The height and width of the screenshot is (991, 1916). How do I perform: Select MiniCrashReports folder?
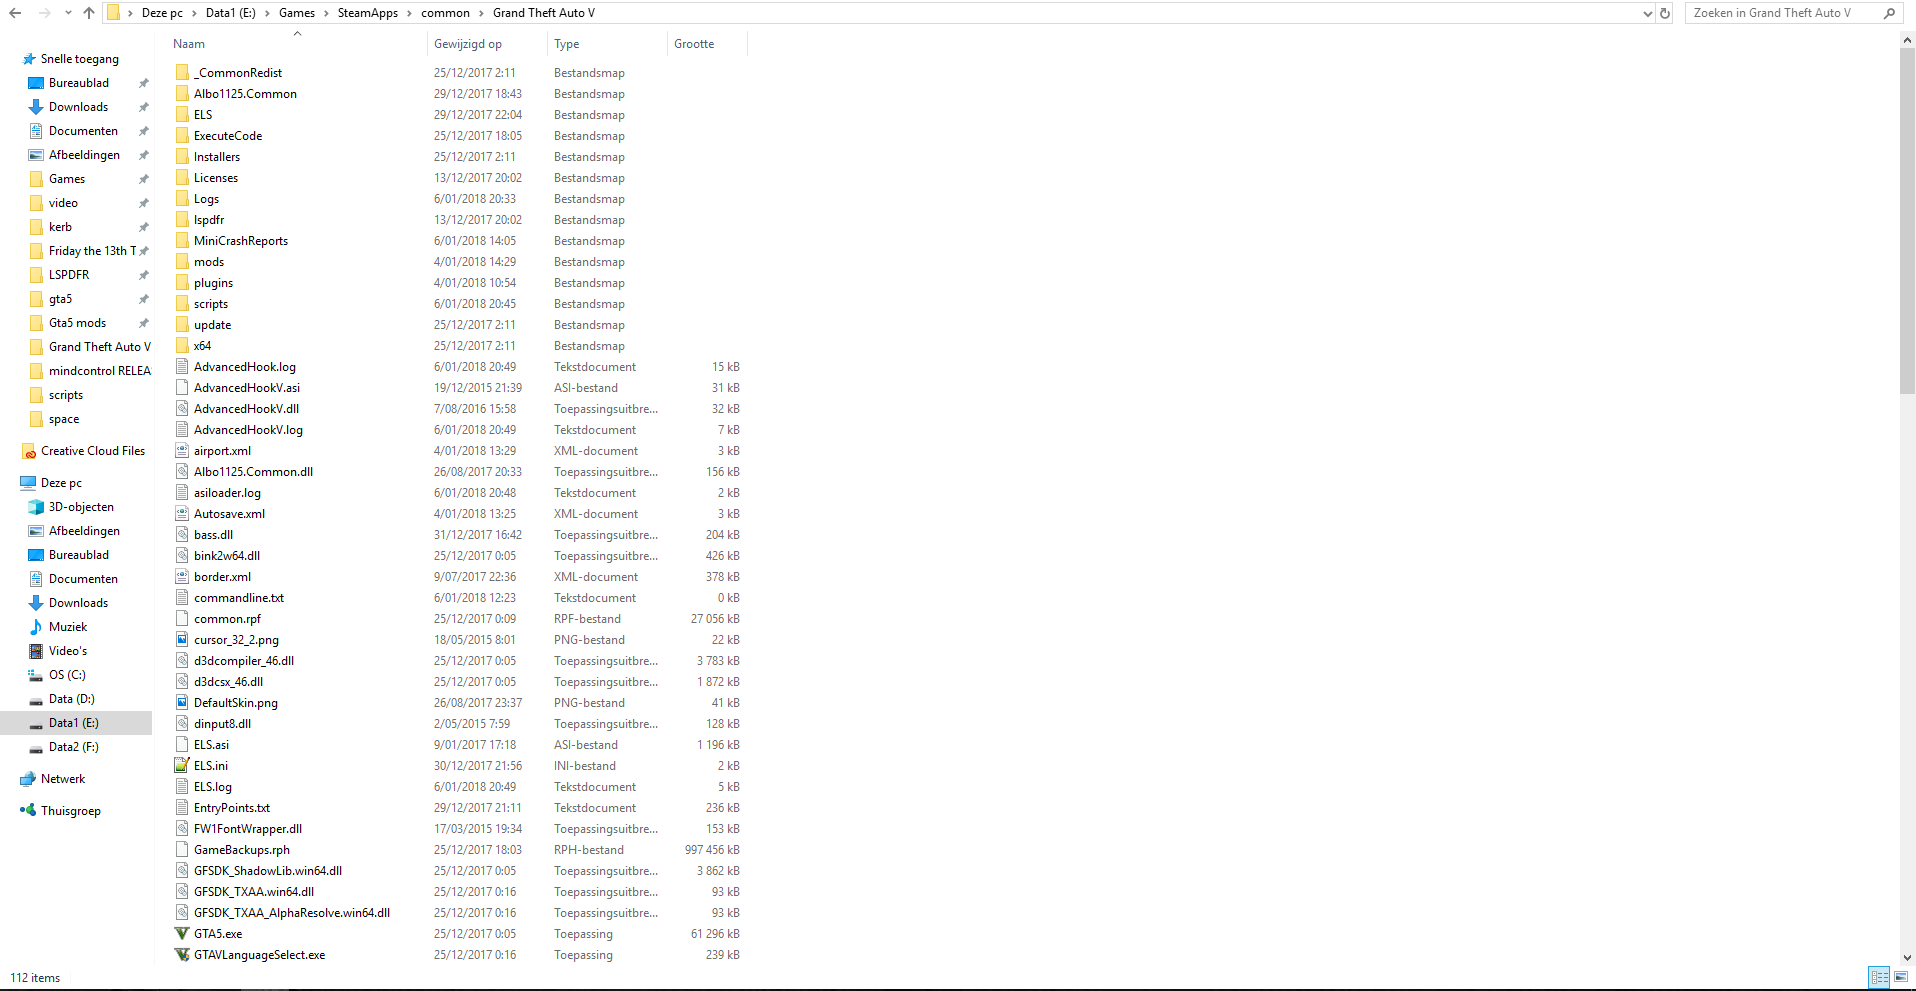pos(241,241)
